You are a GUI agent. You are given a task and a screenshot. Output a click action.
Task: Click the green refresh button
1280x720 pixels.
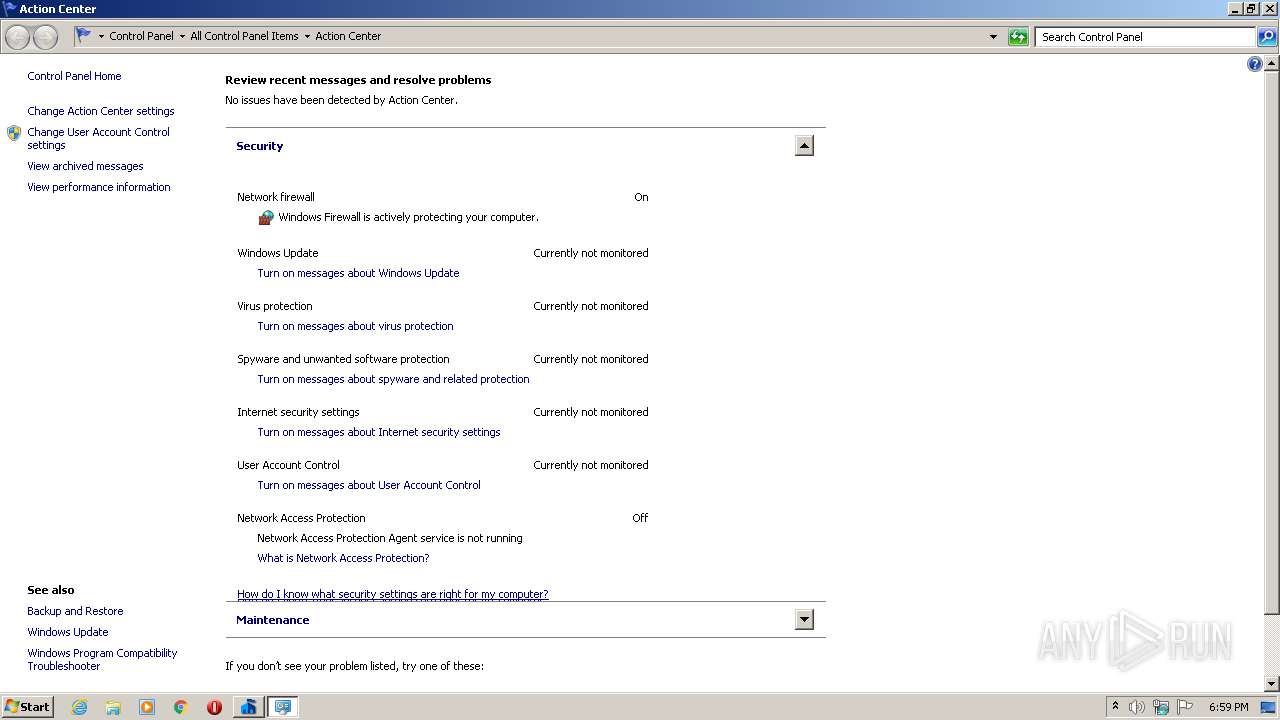(x=1018, y=37)
